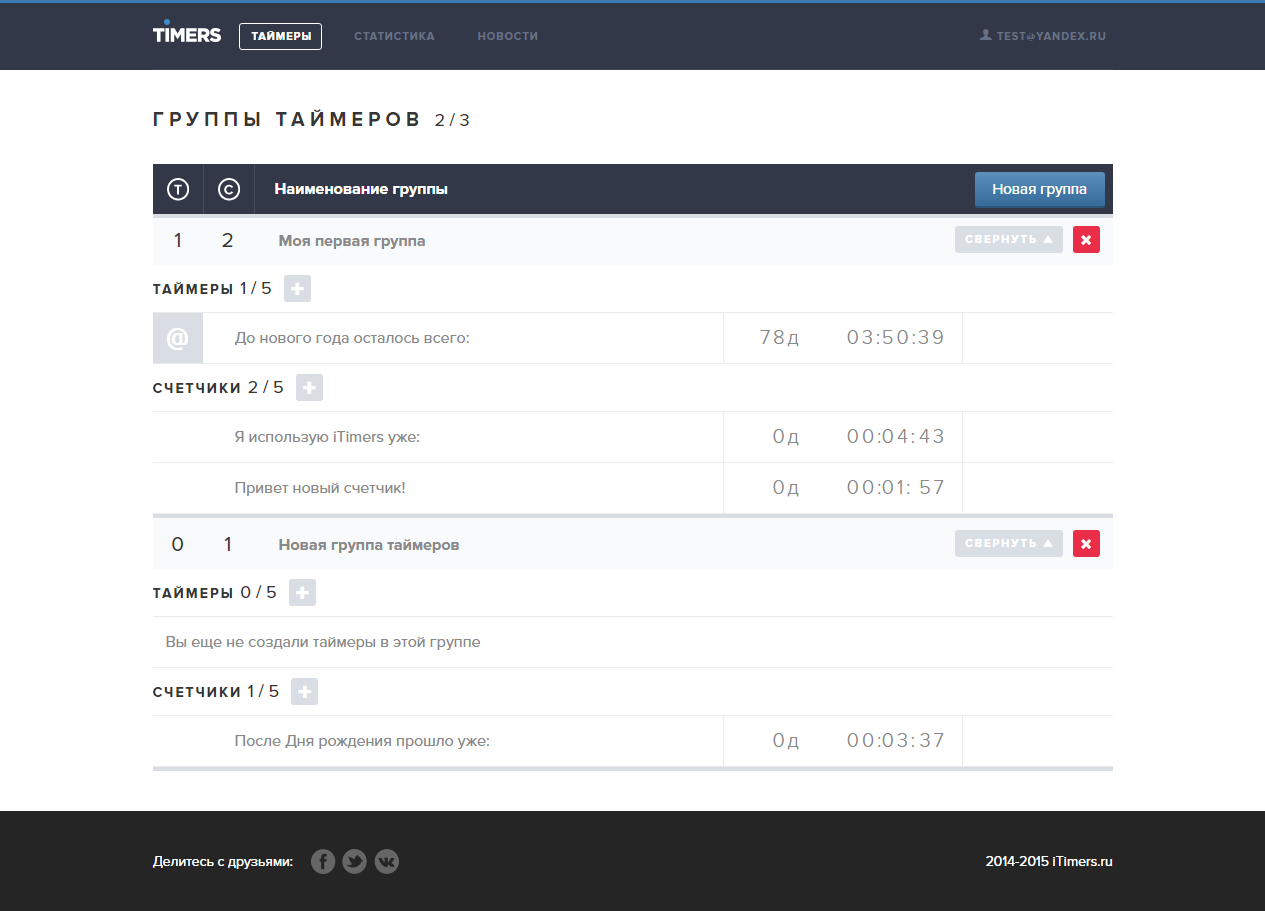This screenshot has width=1265, height=911.
Task: Add a counter to Моя первая группа
Action: [x=309, y=388]
